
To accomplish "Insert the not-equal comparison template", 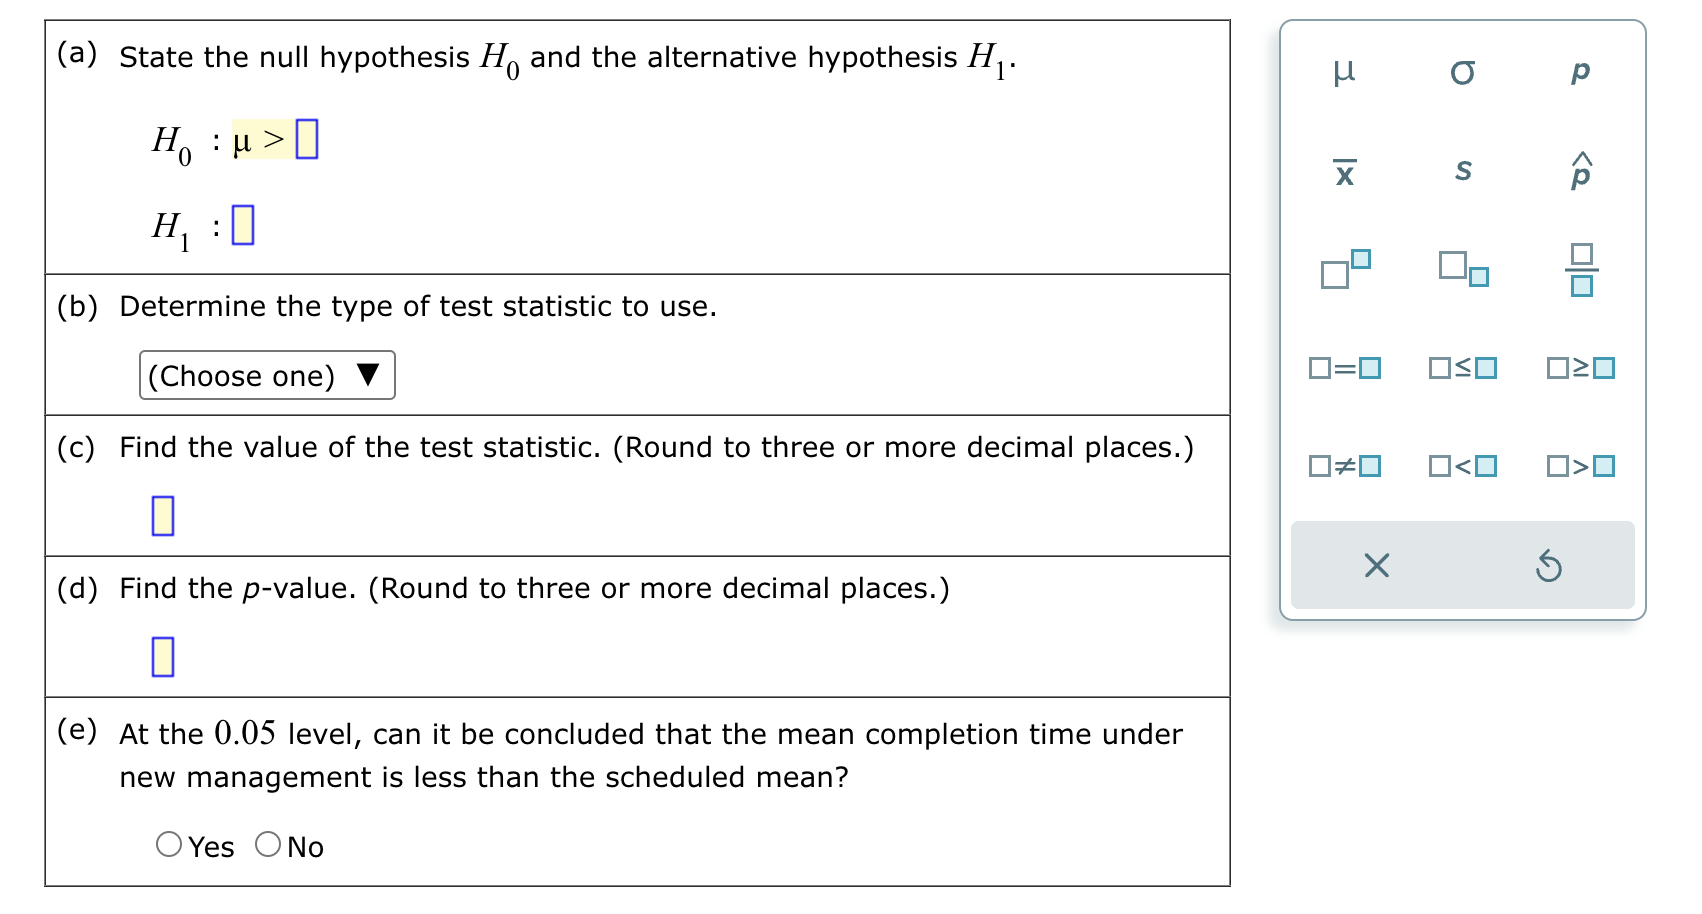I will coord(1345,465).
